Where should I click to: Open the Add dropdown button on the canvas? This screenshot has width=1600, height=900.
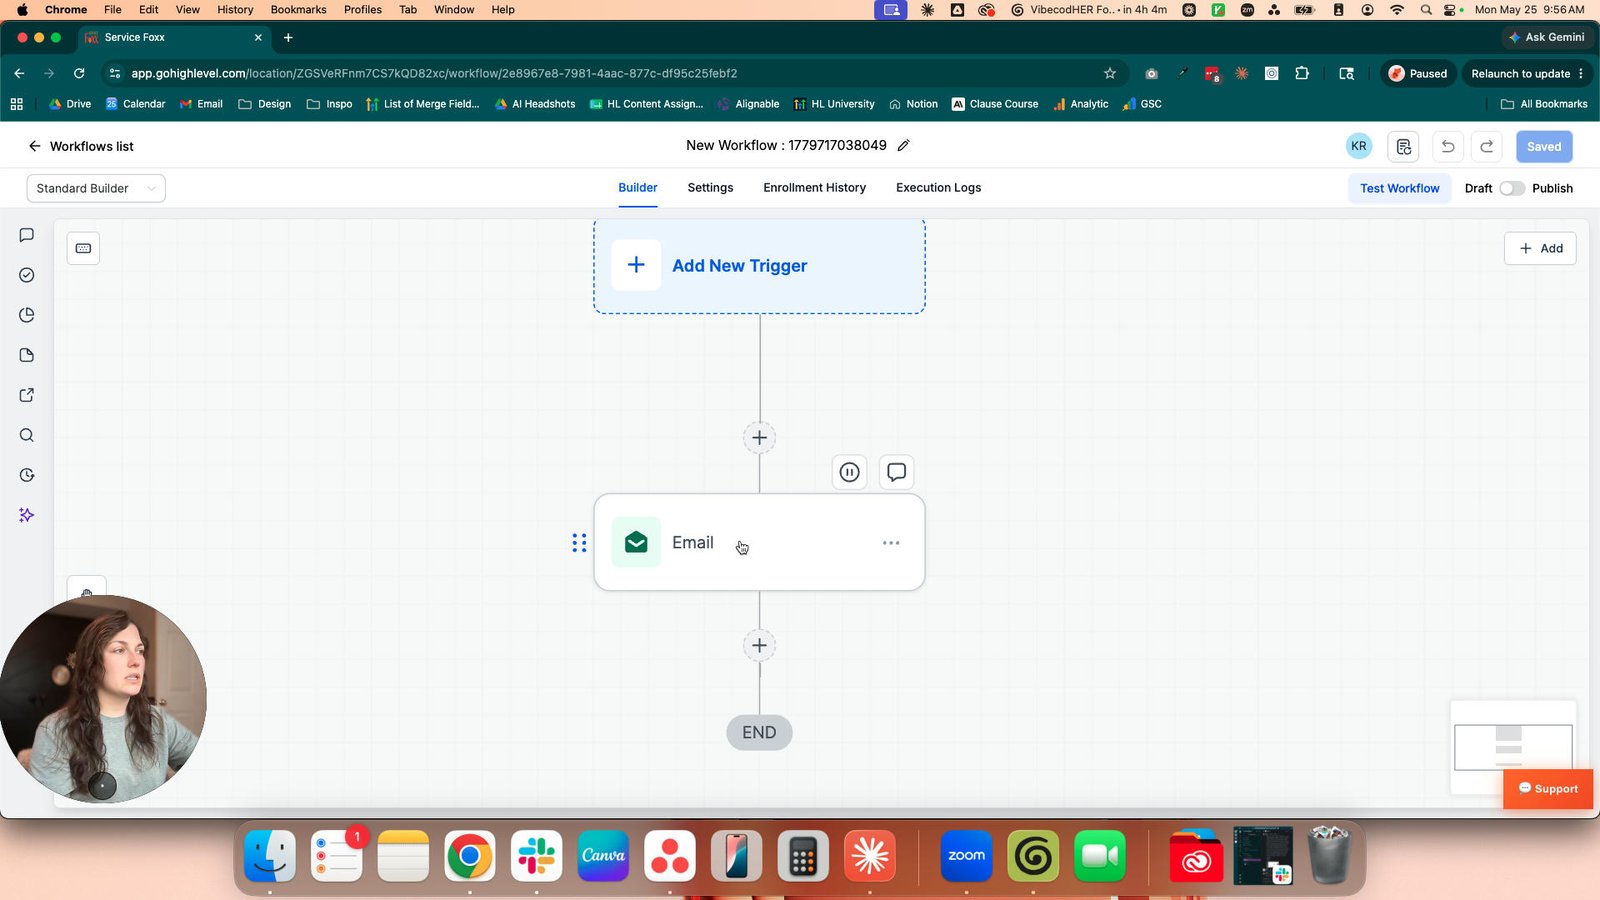click(1540, 248)
